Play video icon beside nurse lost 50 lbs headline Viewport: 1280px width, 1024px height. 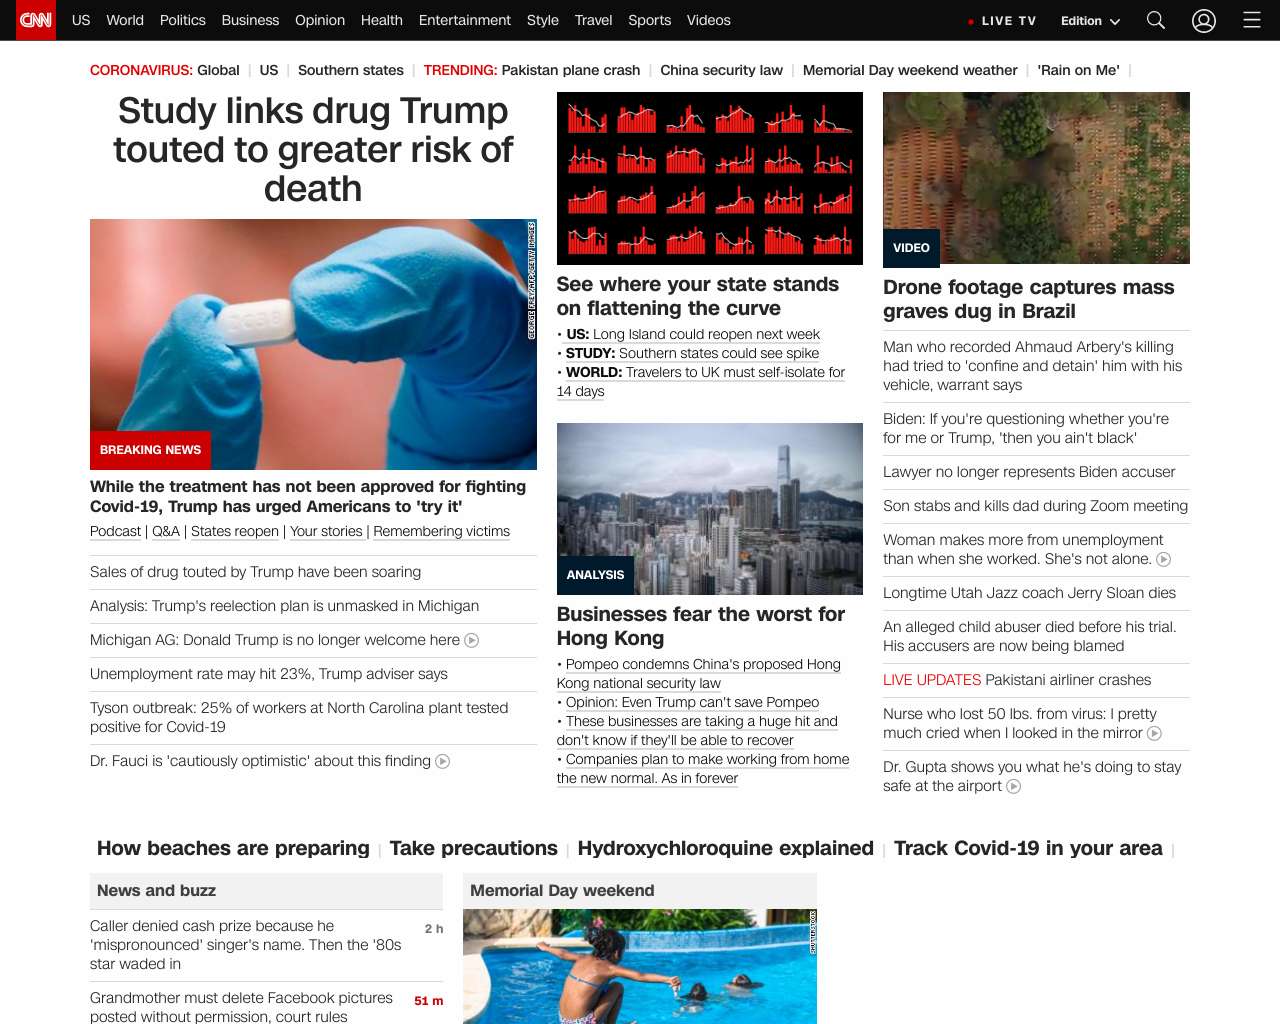1154,733
